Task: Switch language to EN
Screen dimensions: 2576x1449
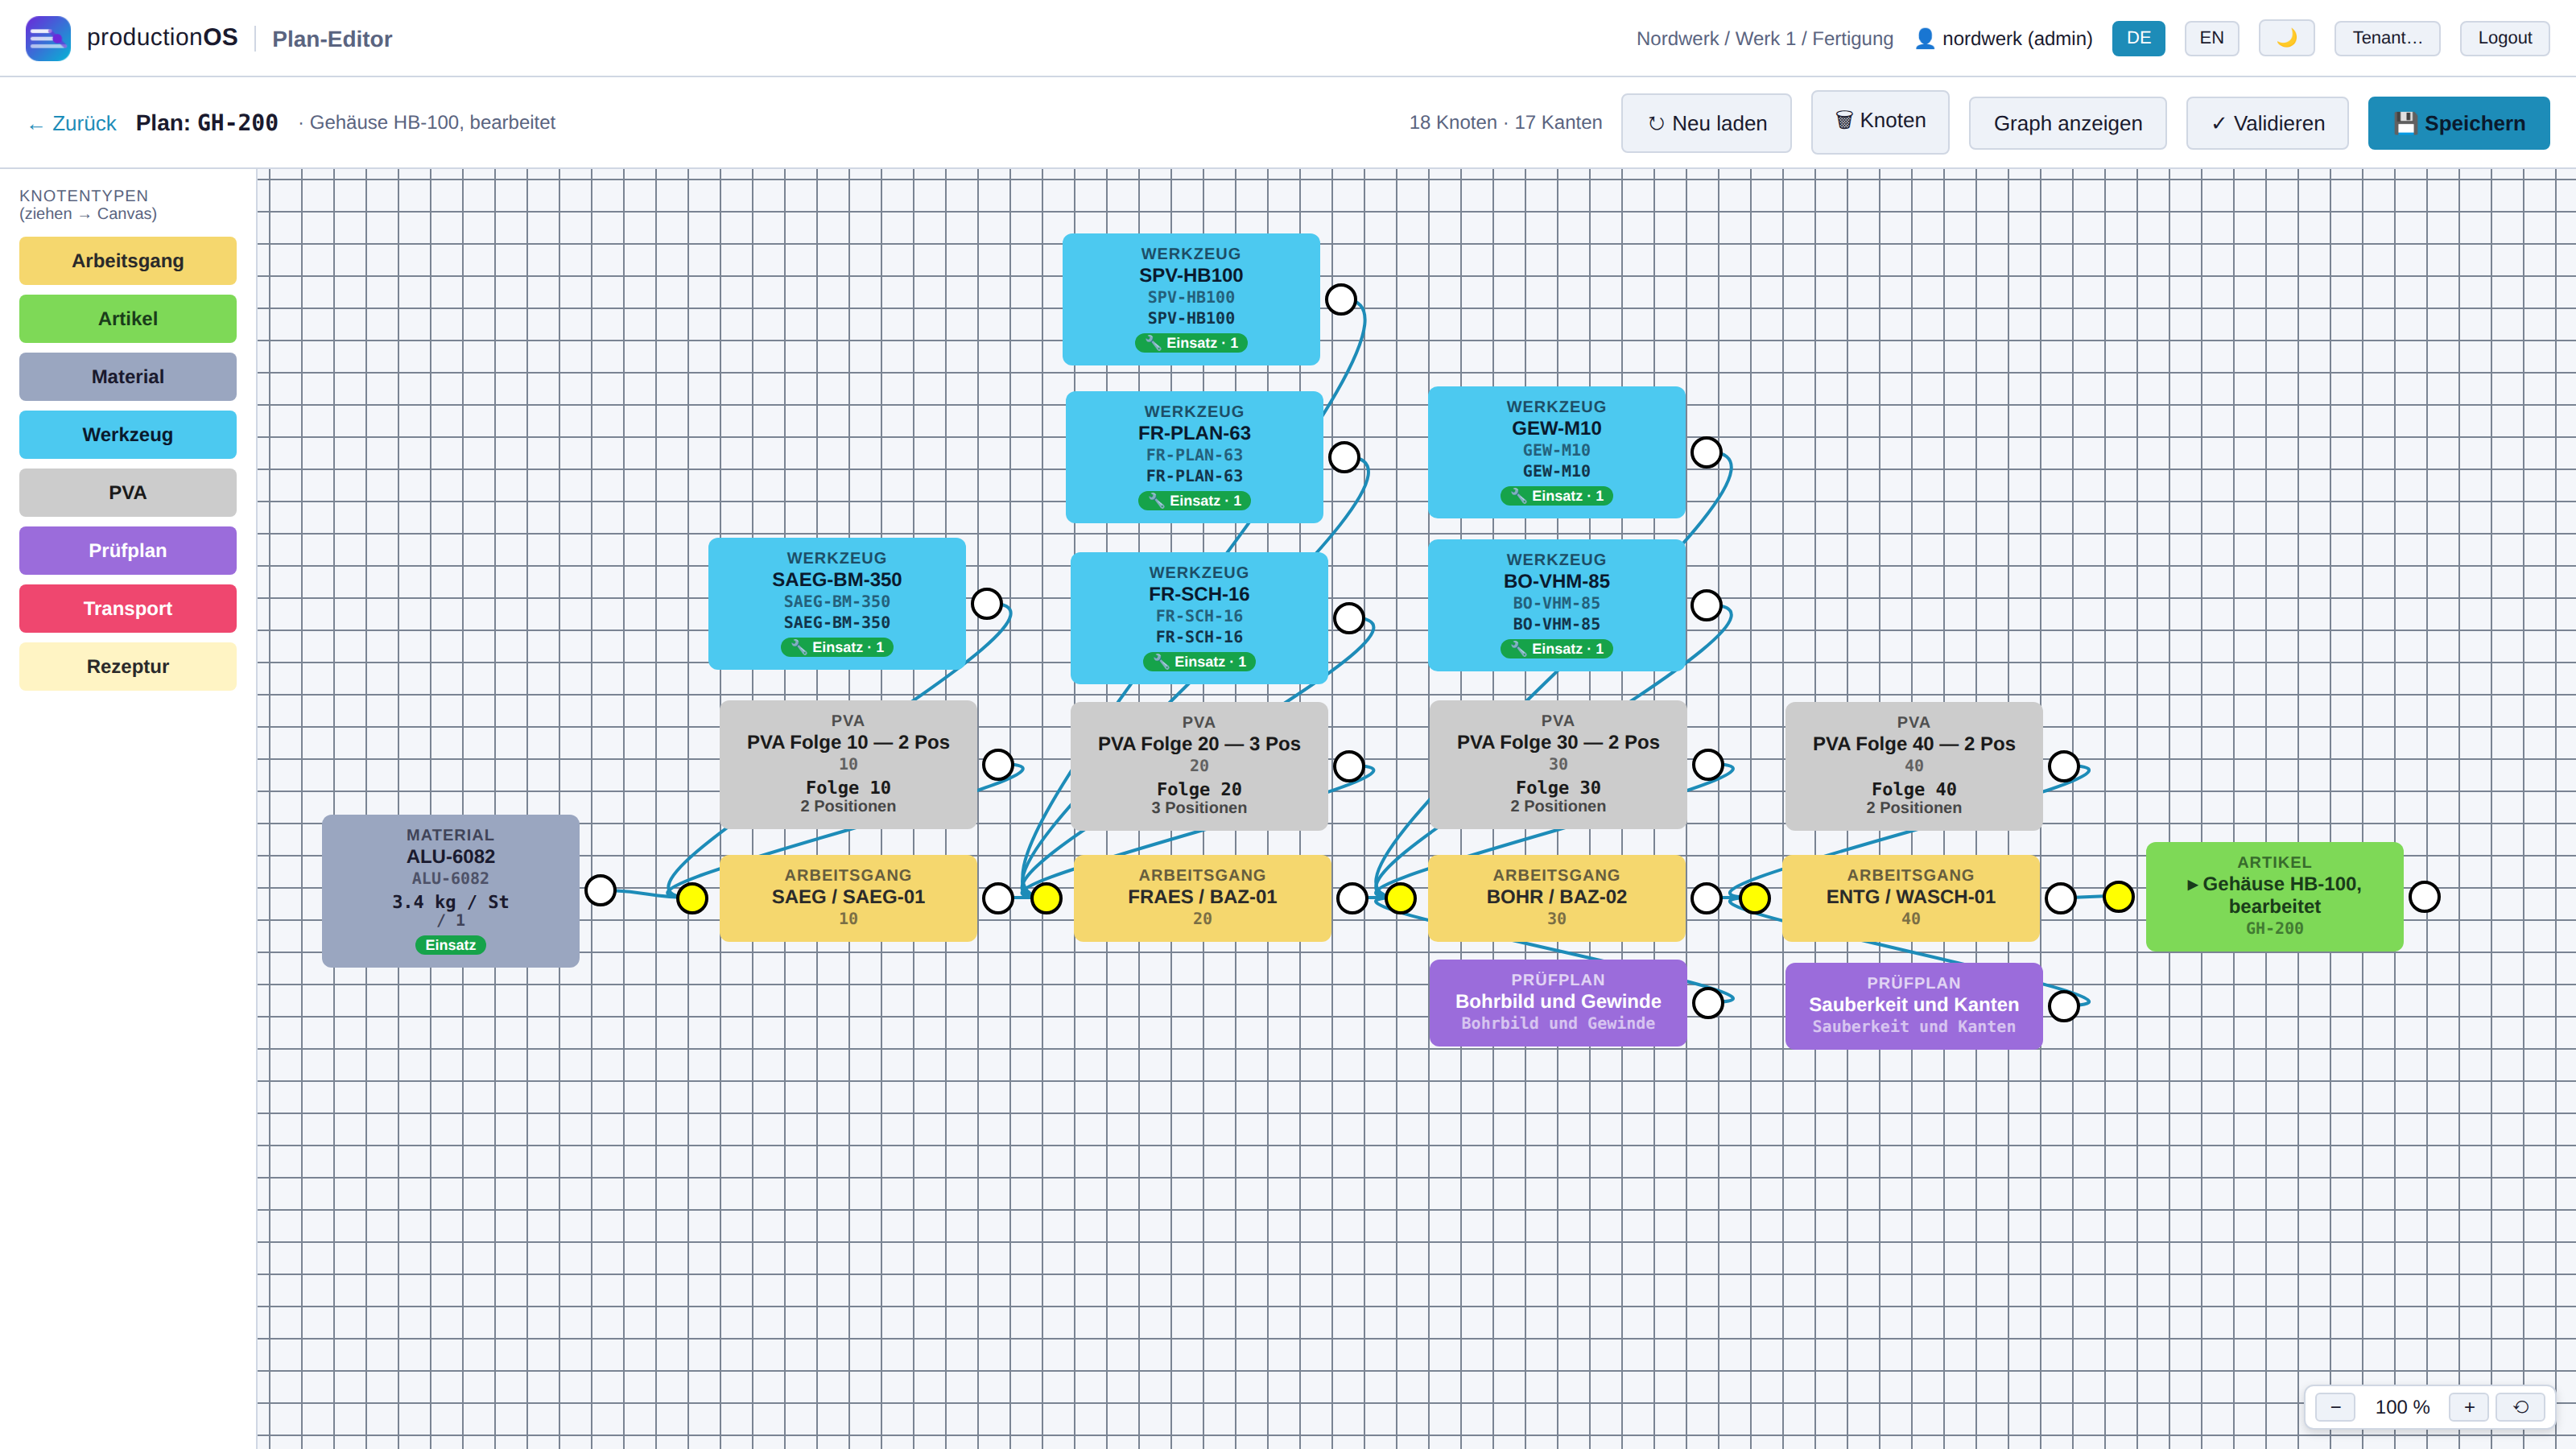Action: tap(2211, 38)
